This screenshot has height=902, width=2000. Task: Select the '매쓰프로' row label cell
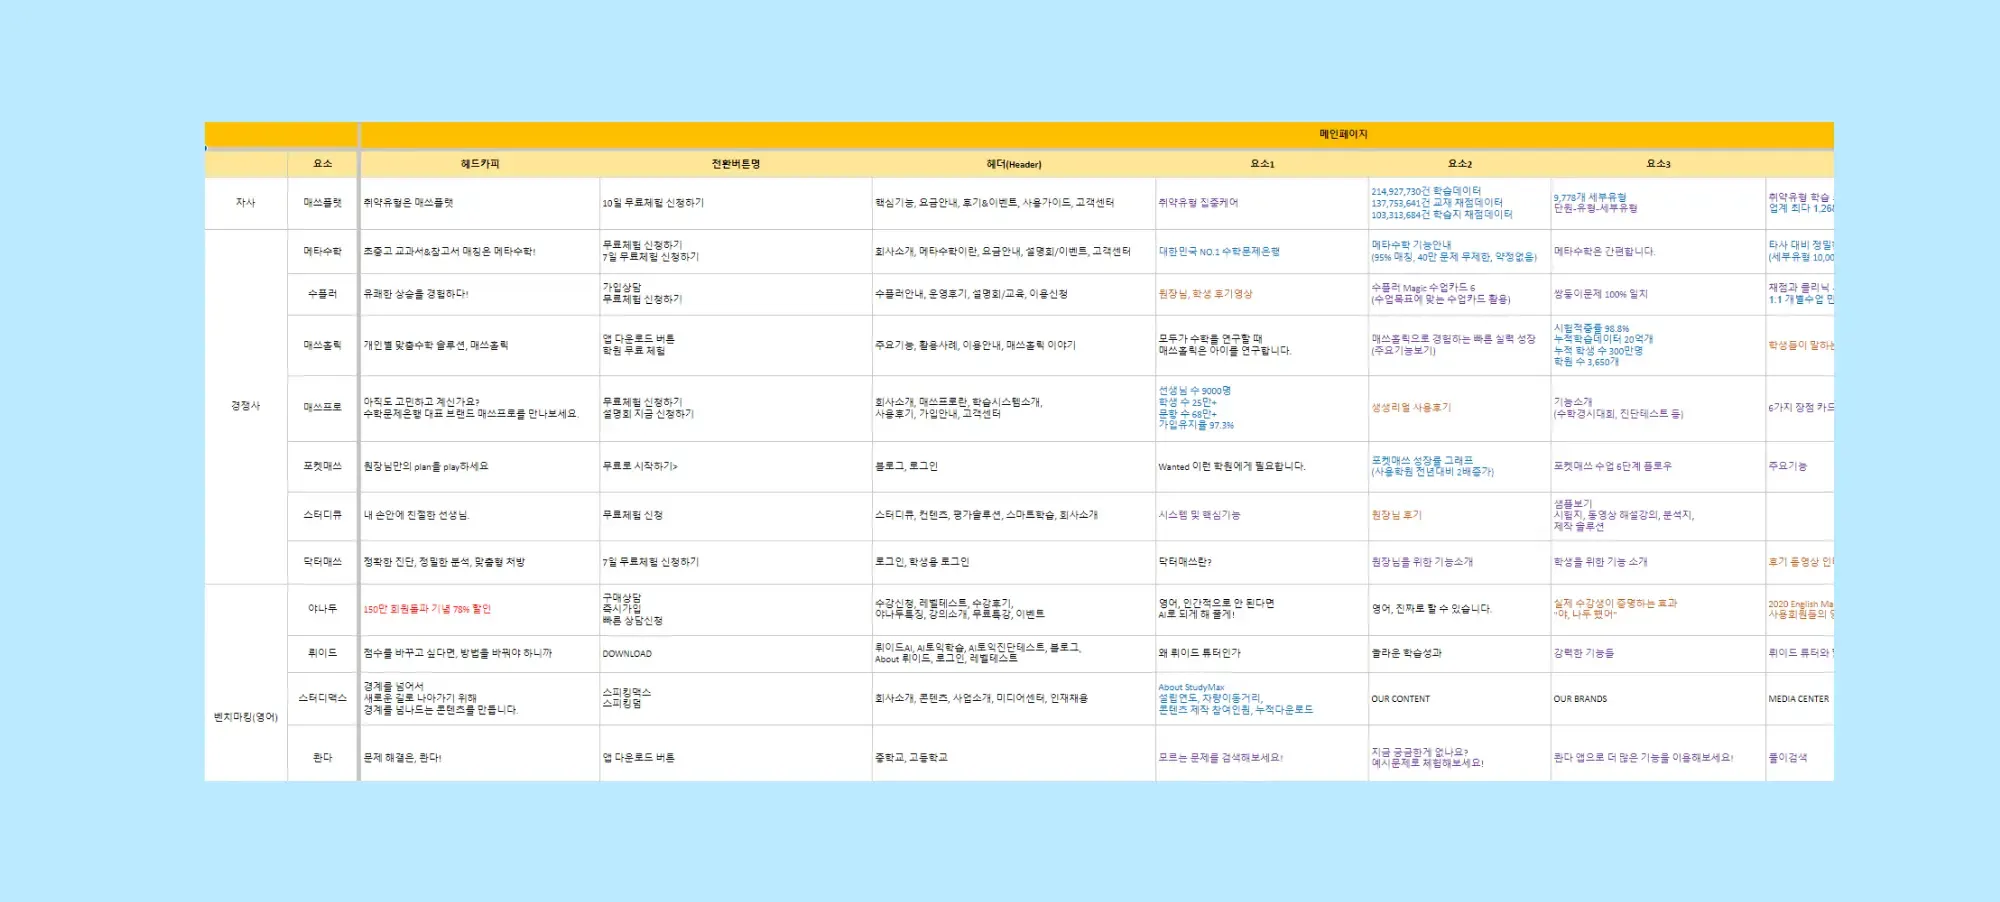pyautogui.click(x=322, y=408)
